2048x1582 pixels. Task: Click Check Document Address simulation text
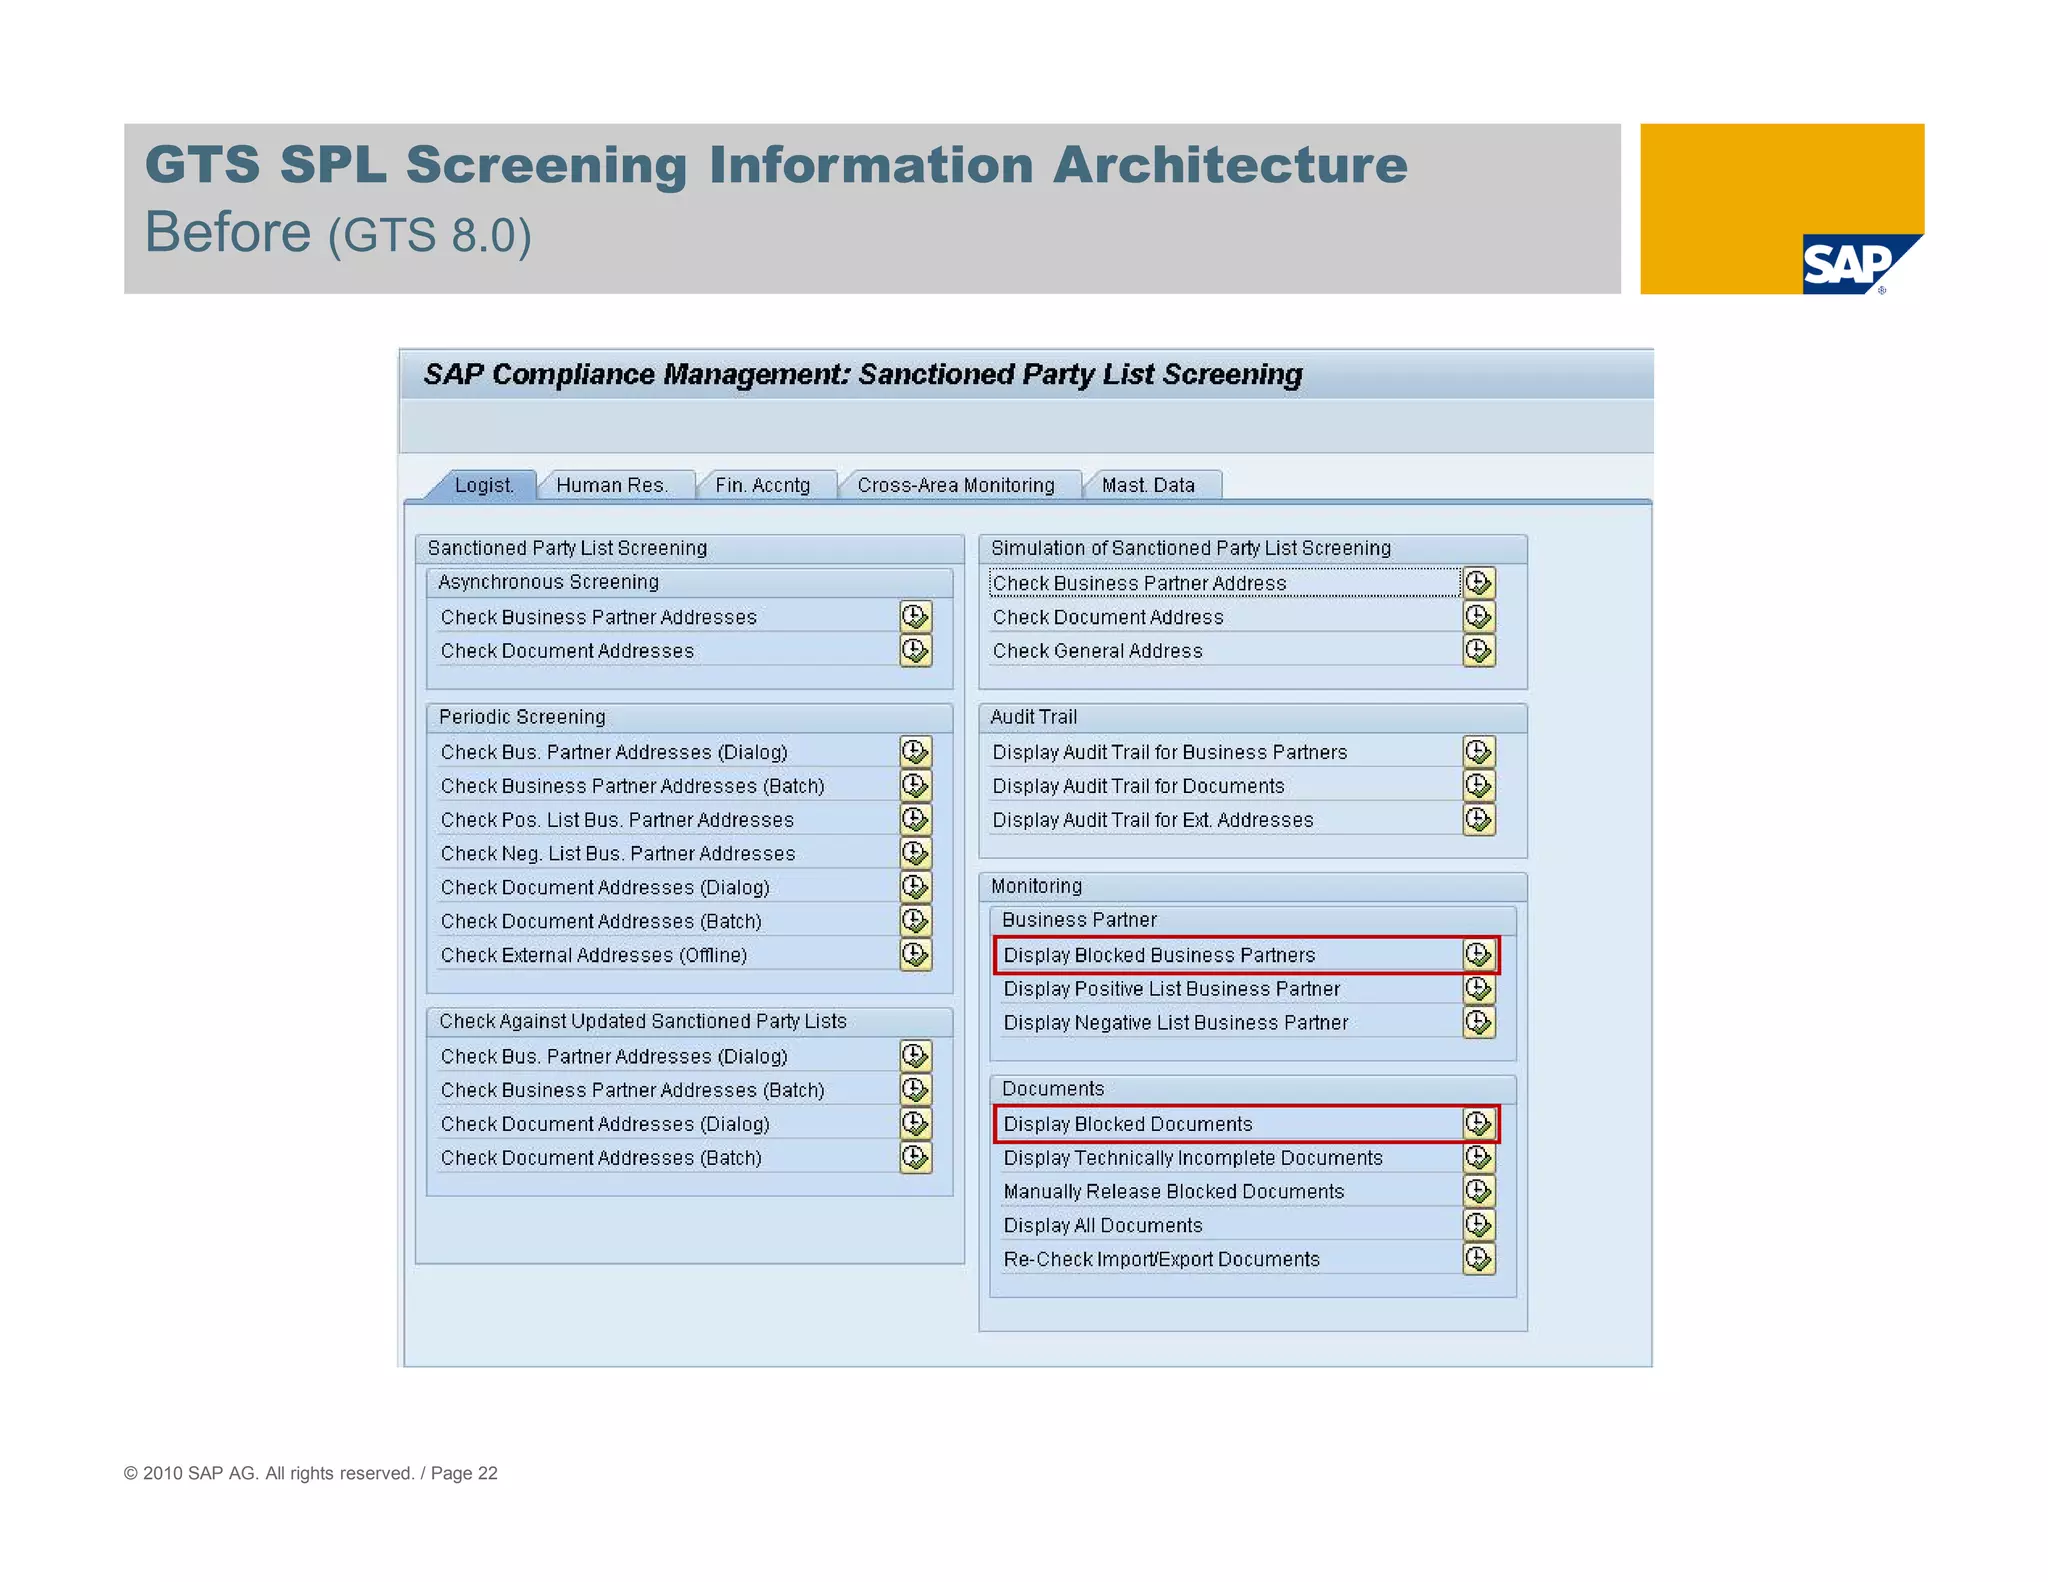pyautogui.click(x=1108, y=617)
